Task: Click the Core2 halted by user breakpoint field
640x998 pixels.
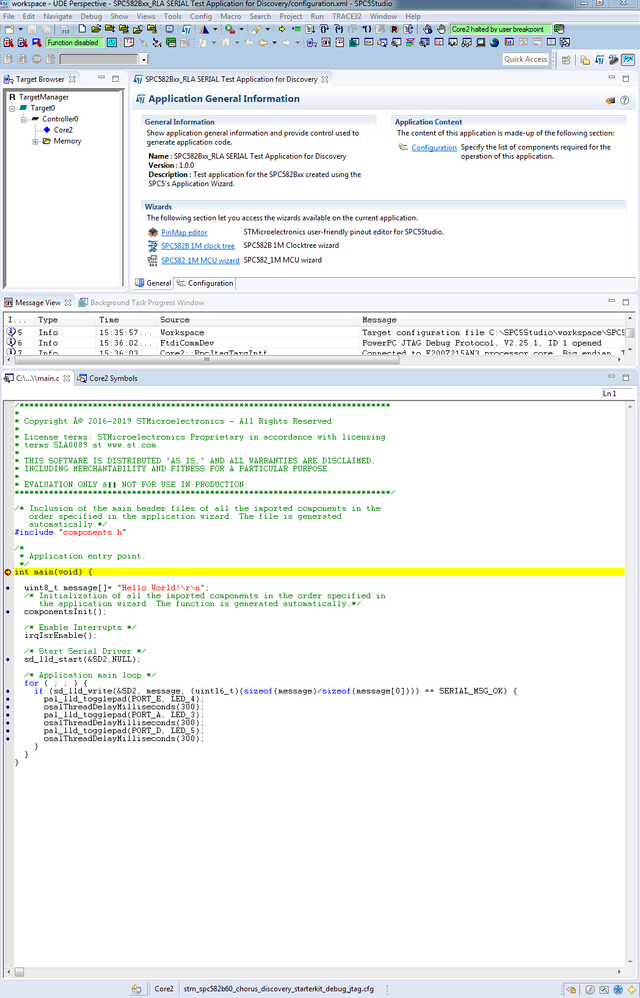Action: (500, 29)
